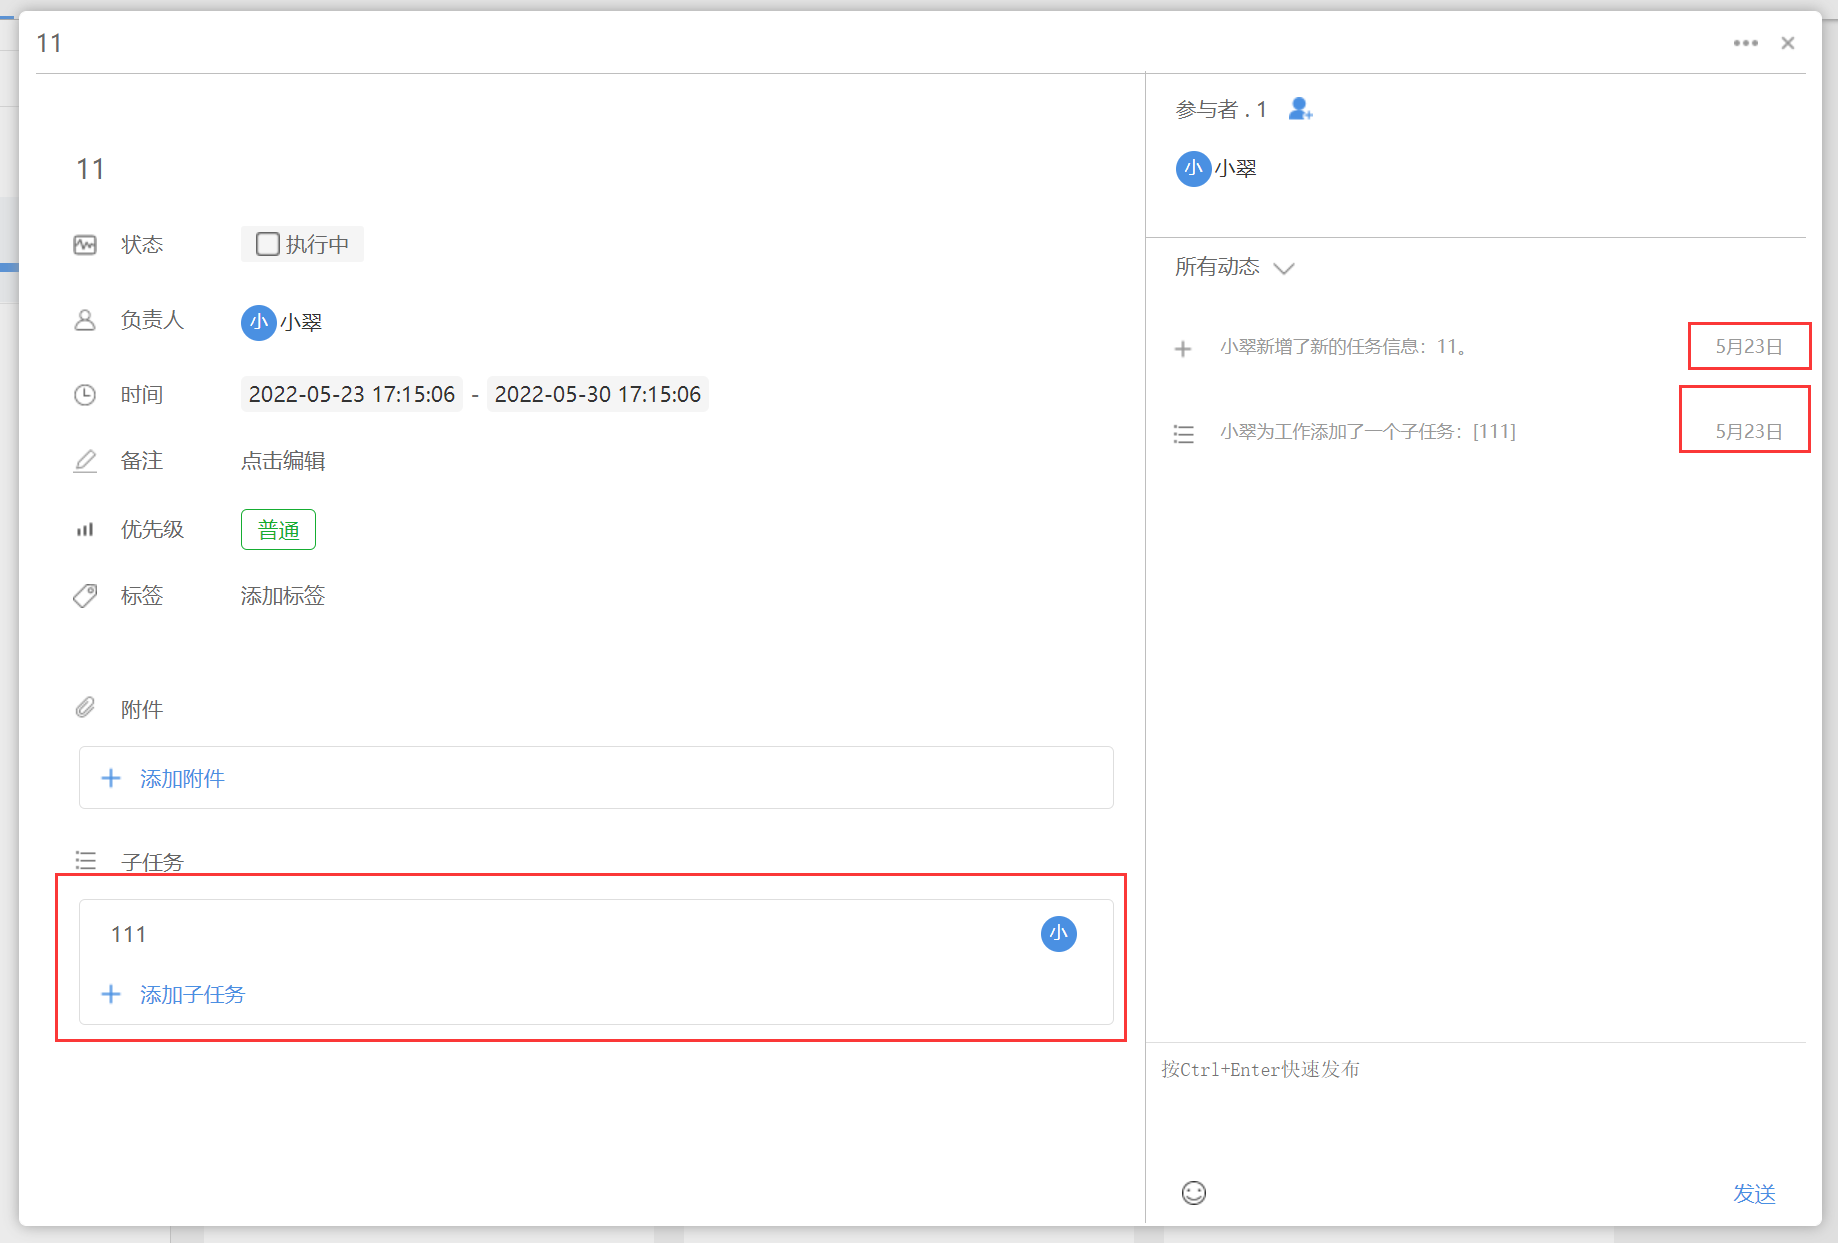This screenshot has width=1838, height=1243.
Task: Click the activity entry about subtask [111]
Action: click(1368, 432)
